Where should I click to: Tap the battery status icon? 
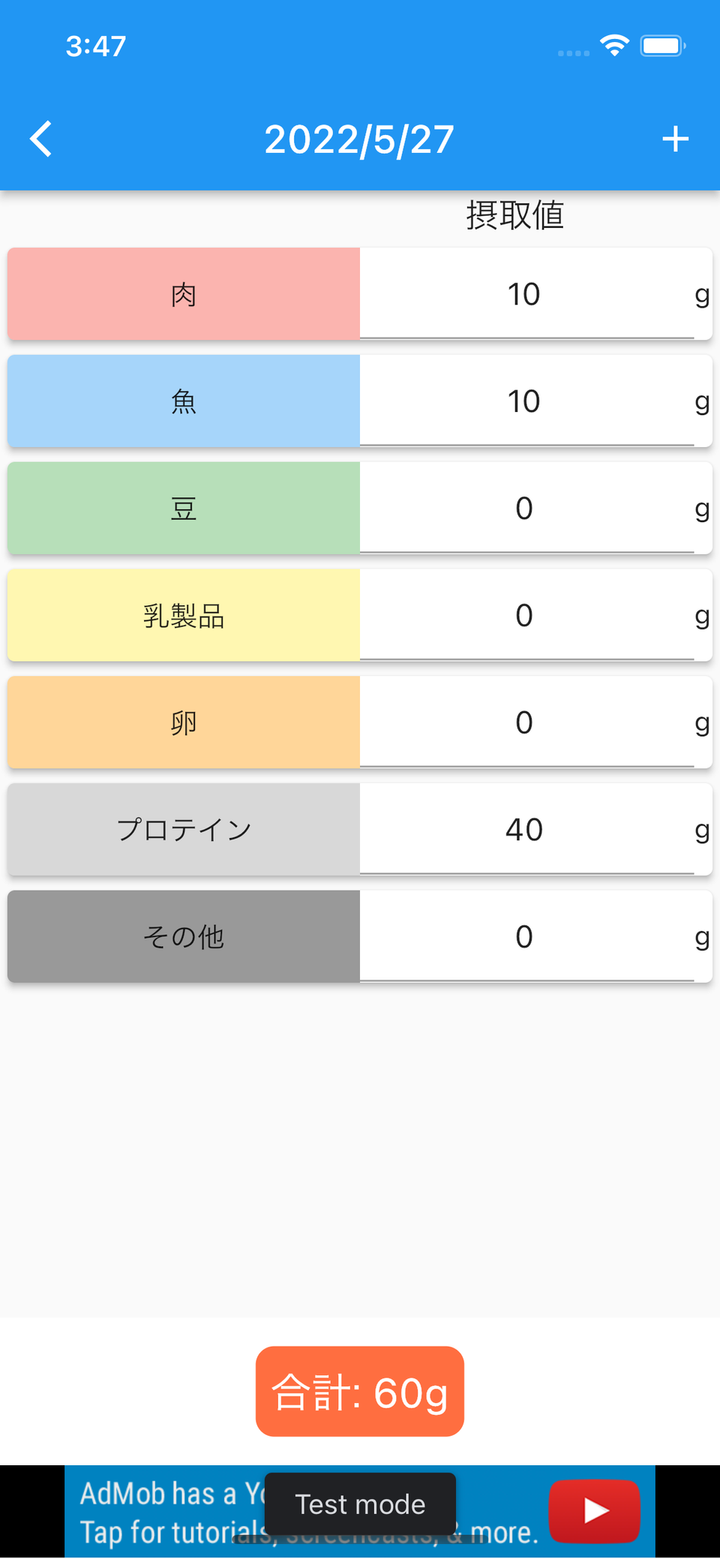click(x=662, y=45)
